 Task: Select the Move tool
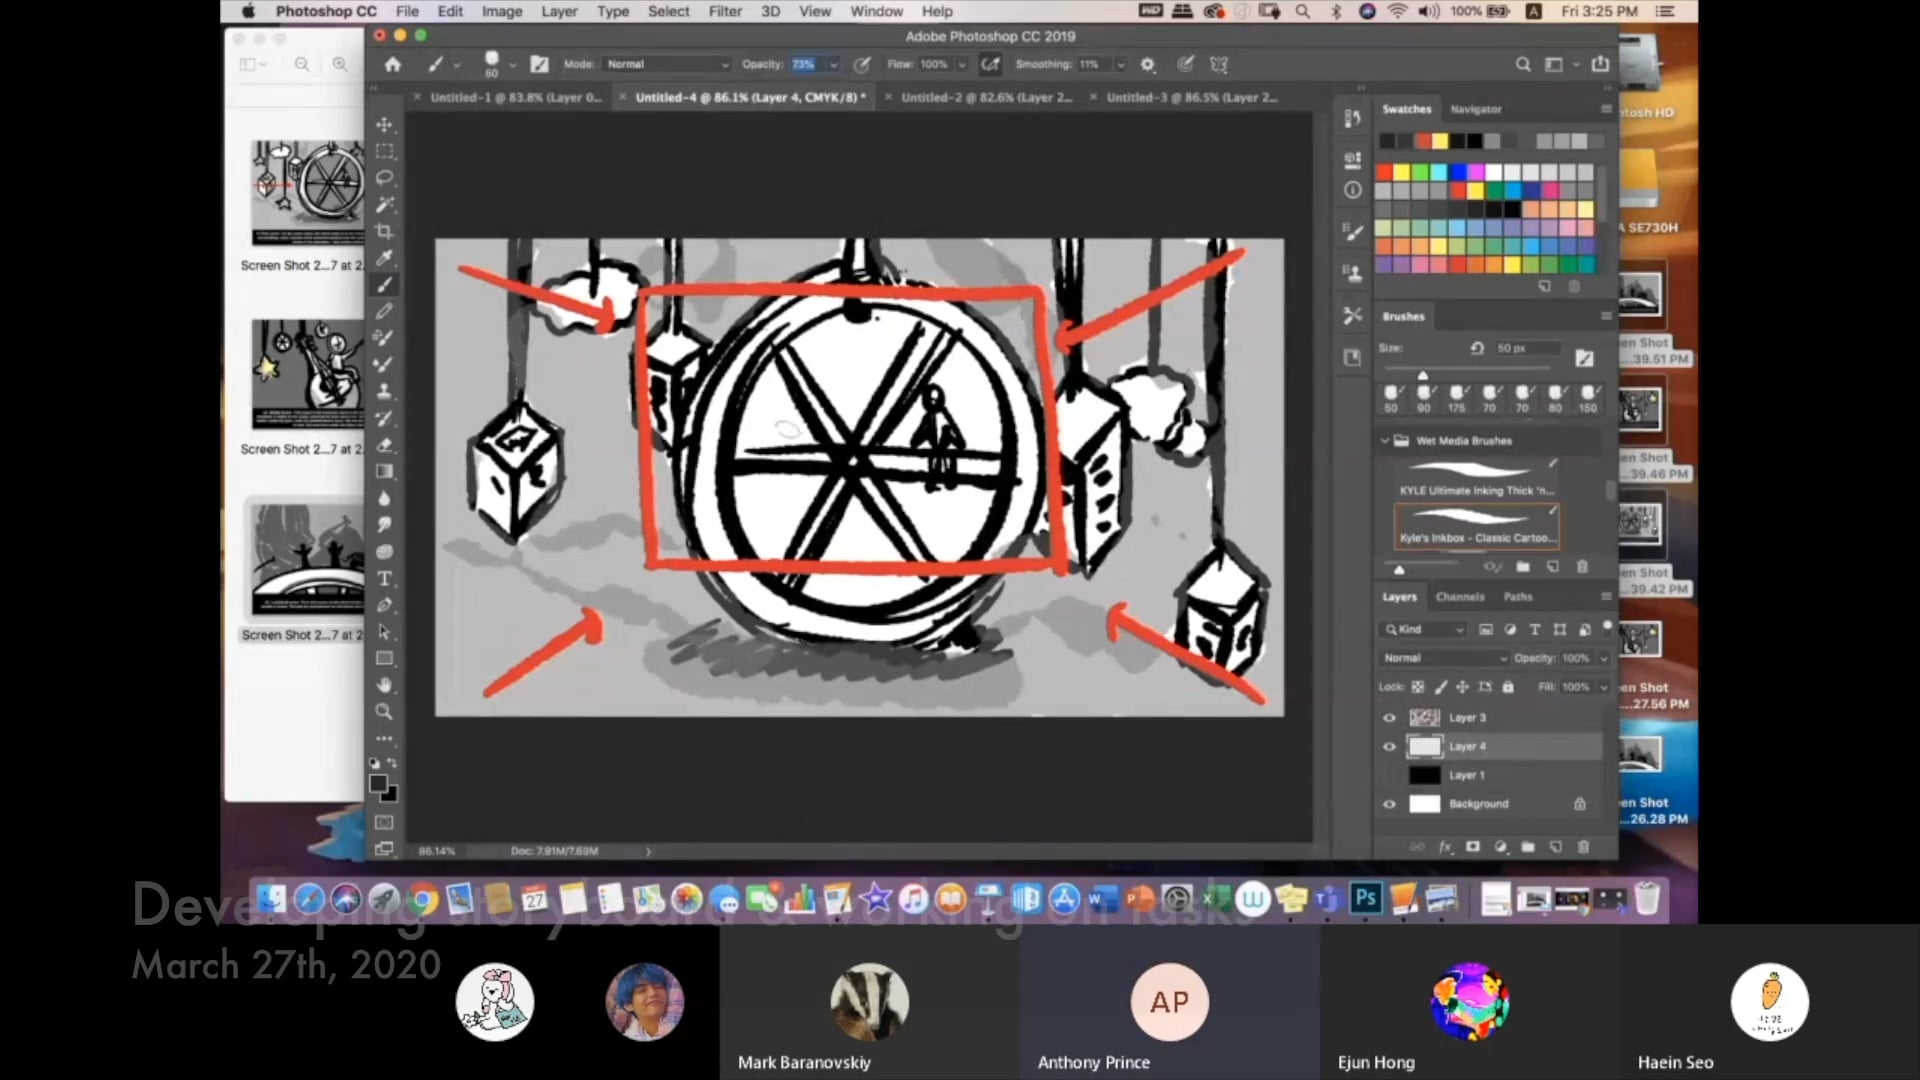click(384, 124)
